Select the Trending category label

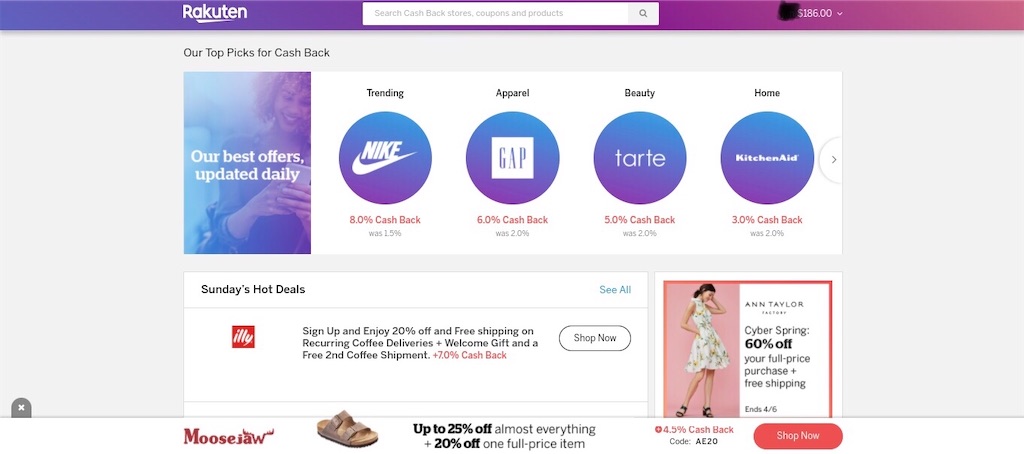pyautogui.click(x=385, y=93)
